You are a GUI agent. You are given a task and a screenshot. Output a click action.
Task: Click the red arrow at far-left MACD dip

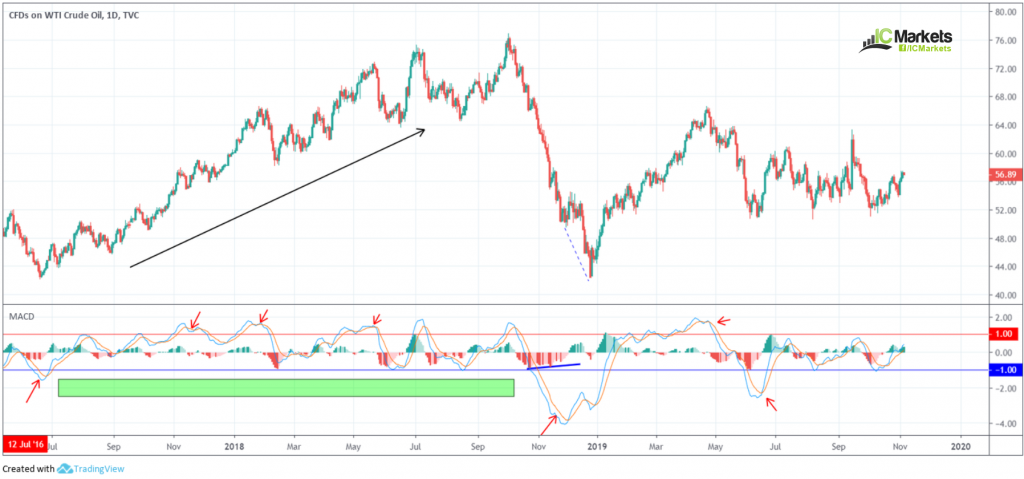pos(35,391)
